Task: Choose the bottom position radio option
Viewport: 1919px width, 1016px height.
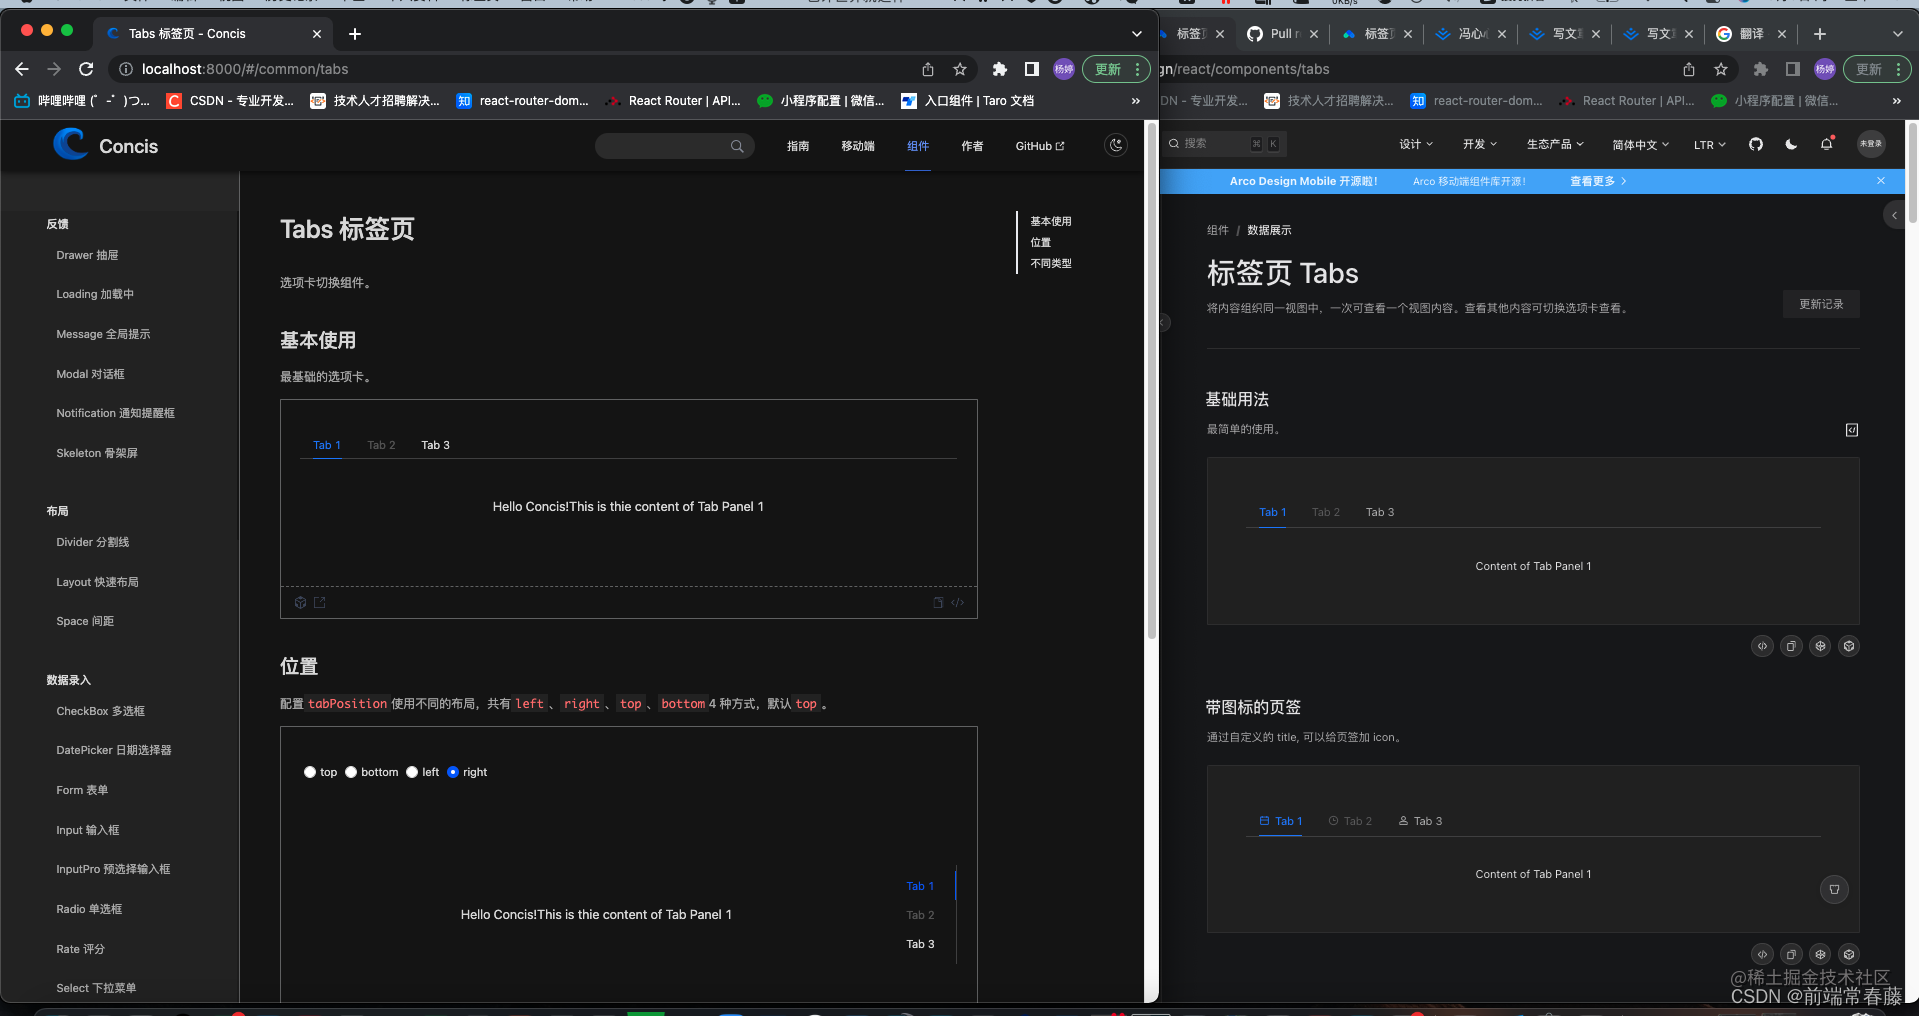Action: pos(351,771)
